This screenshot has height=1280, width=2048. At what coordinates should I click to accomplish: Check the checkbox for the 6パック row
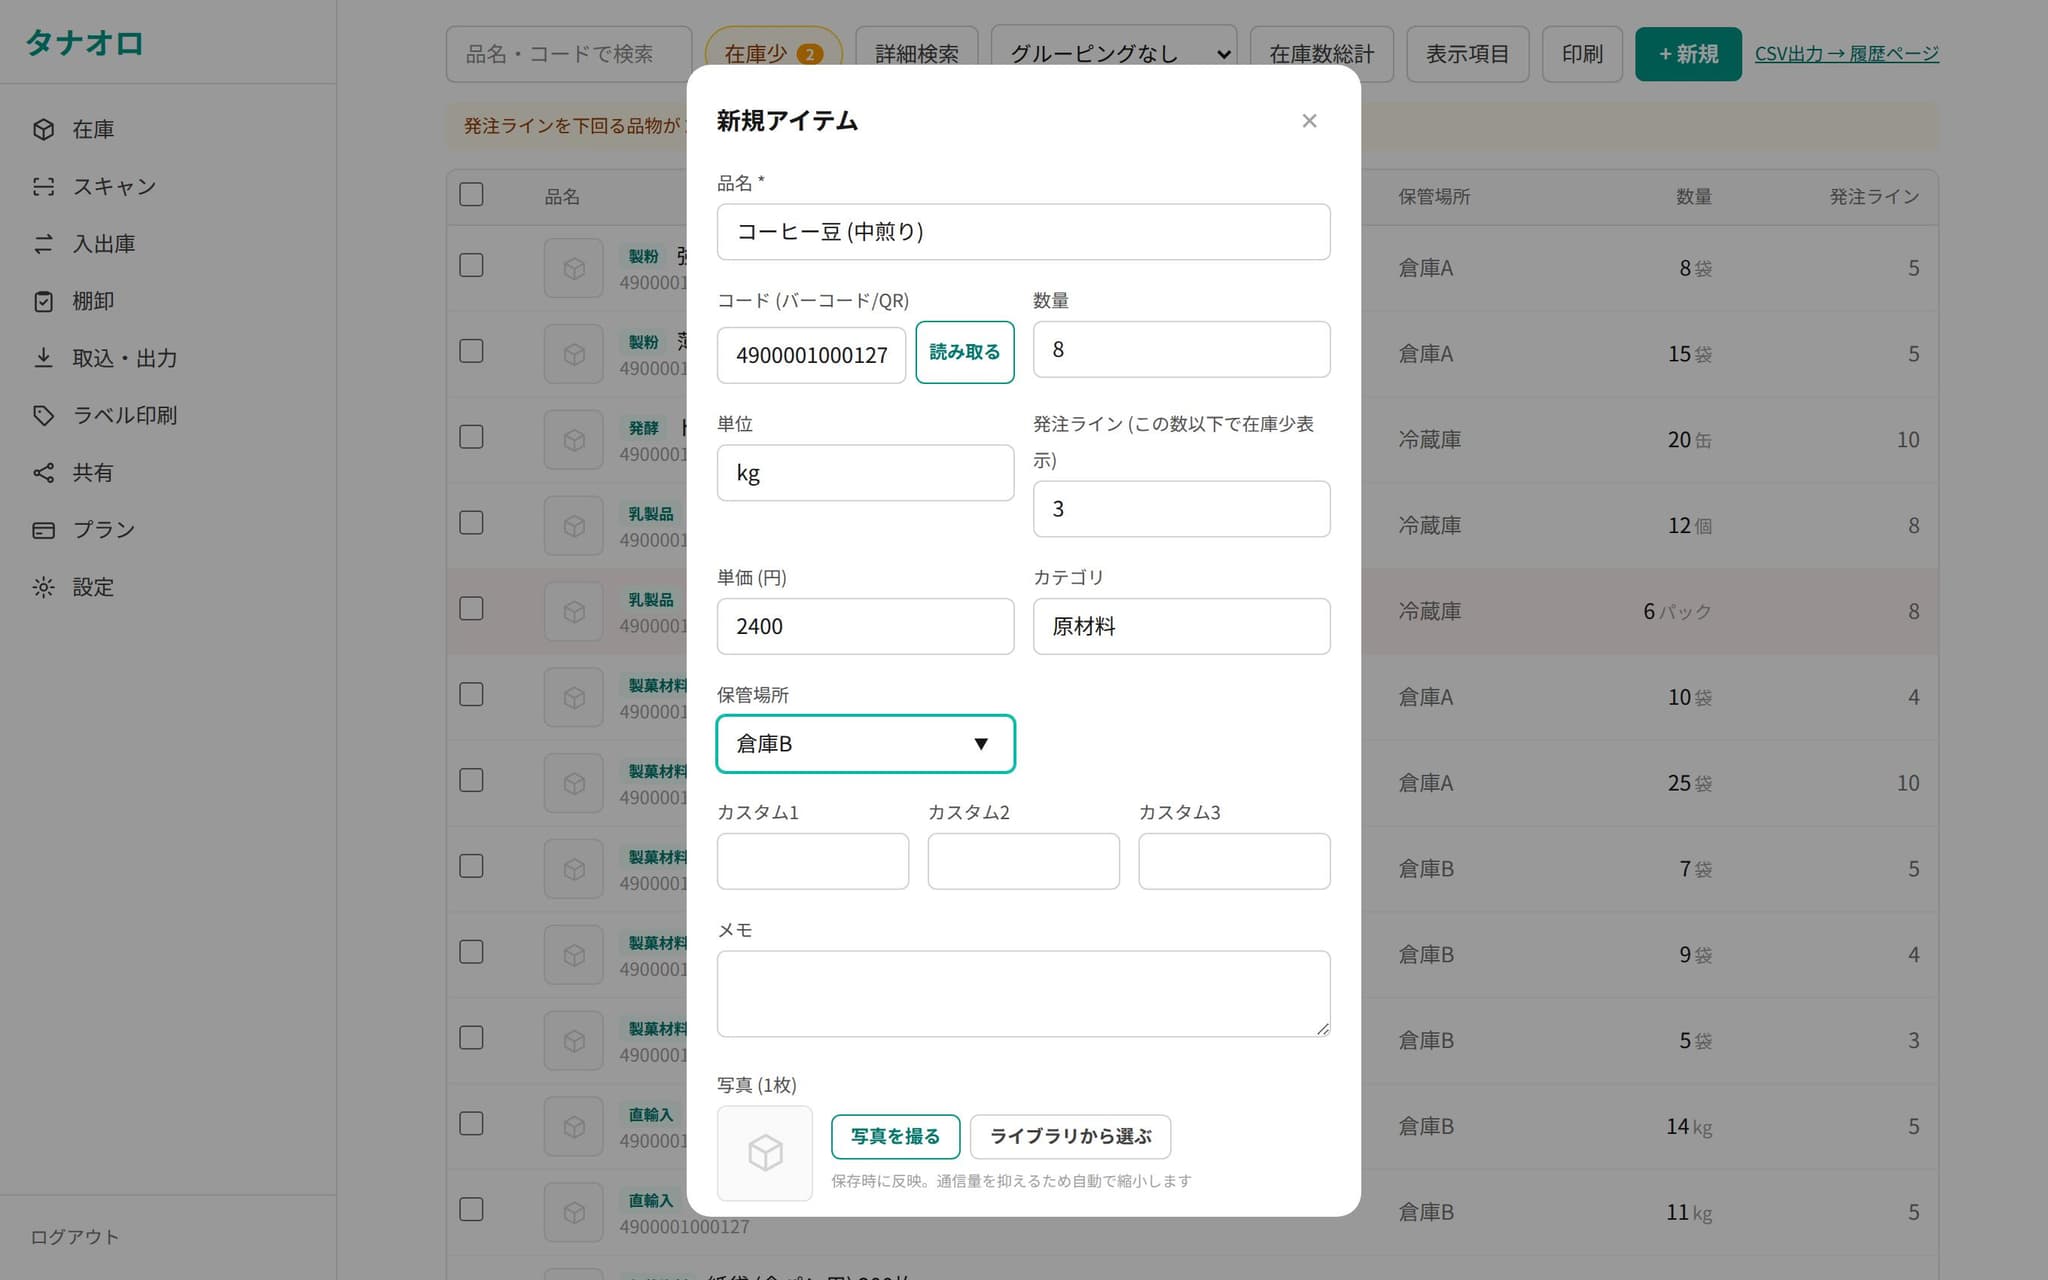click(471, 608)
